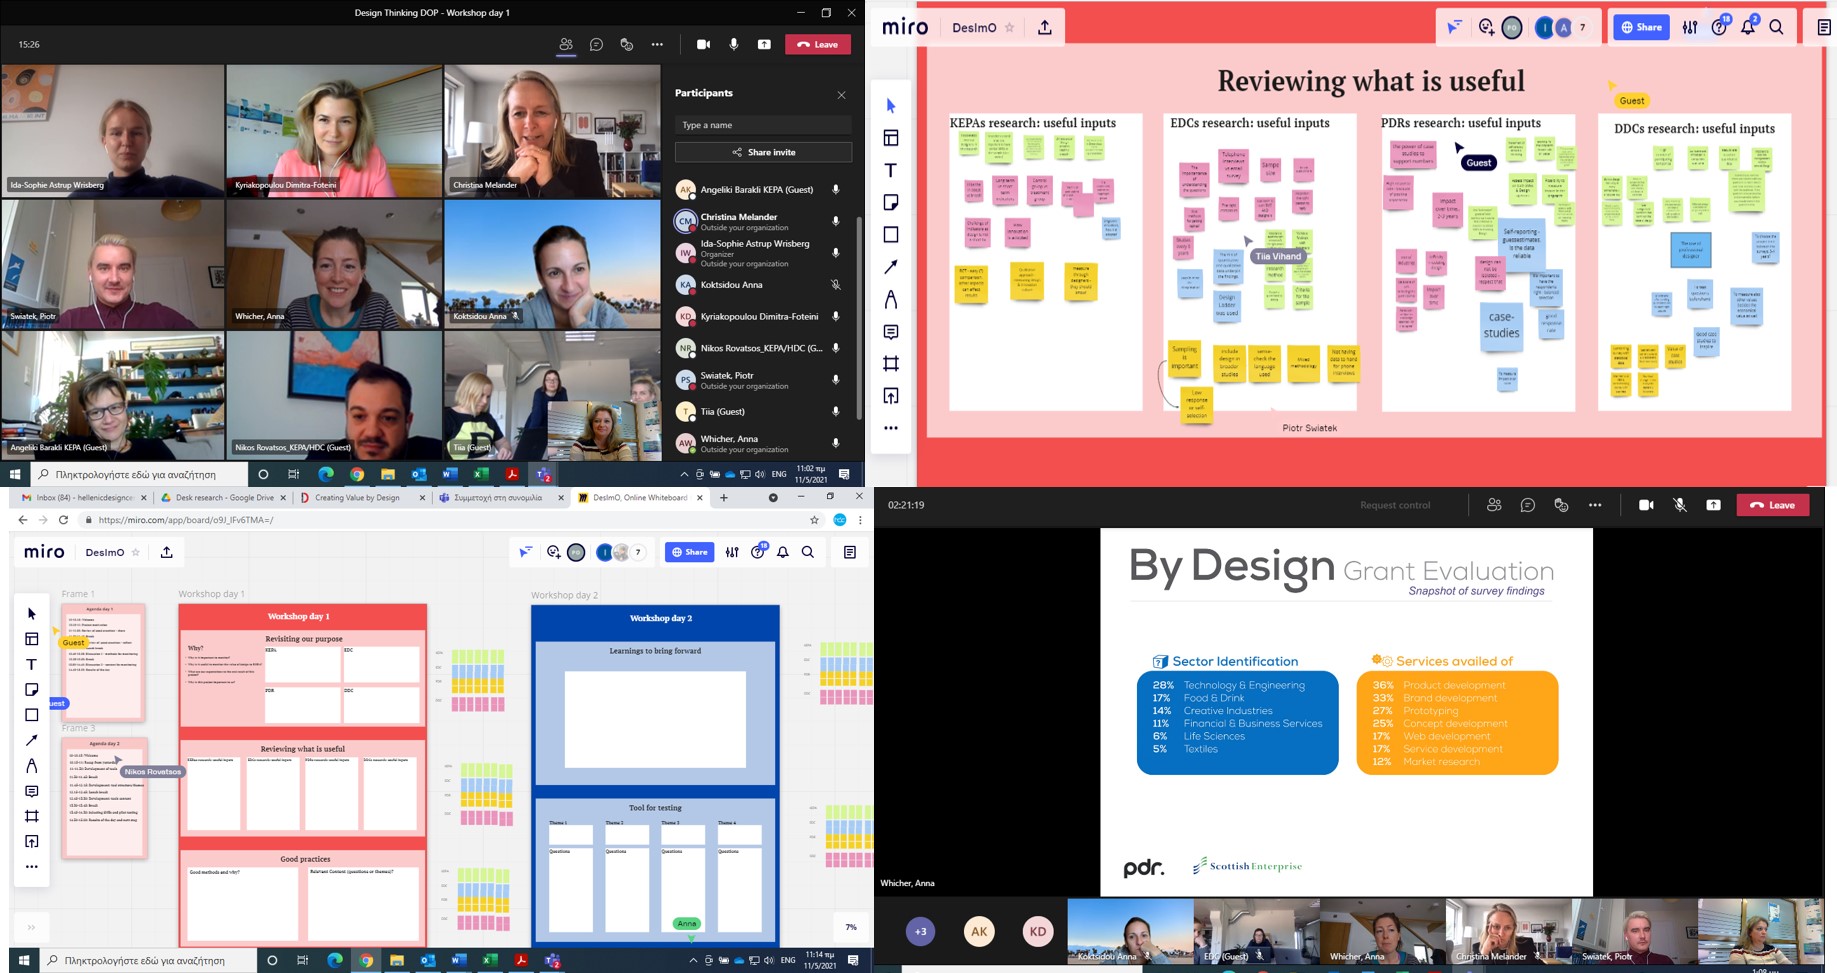Click the 'Type a name' participant search field

(763, 125)
